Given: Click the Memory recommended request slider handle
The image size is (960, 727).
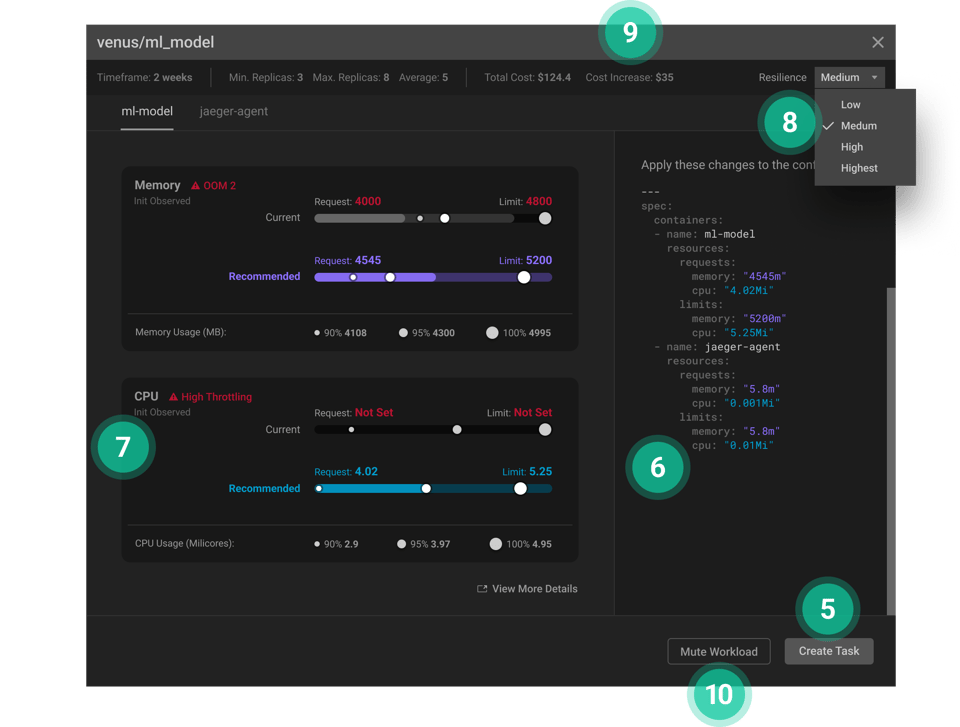Looking at the screenshot, I should [390, 277].
